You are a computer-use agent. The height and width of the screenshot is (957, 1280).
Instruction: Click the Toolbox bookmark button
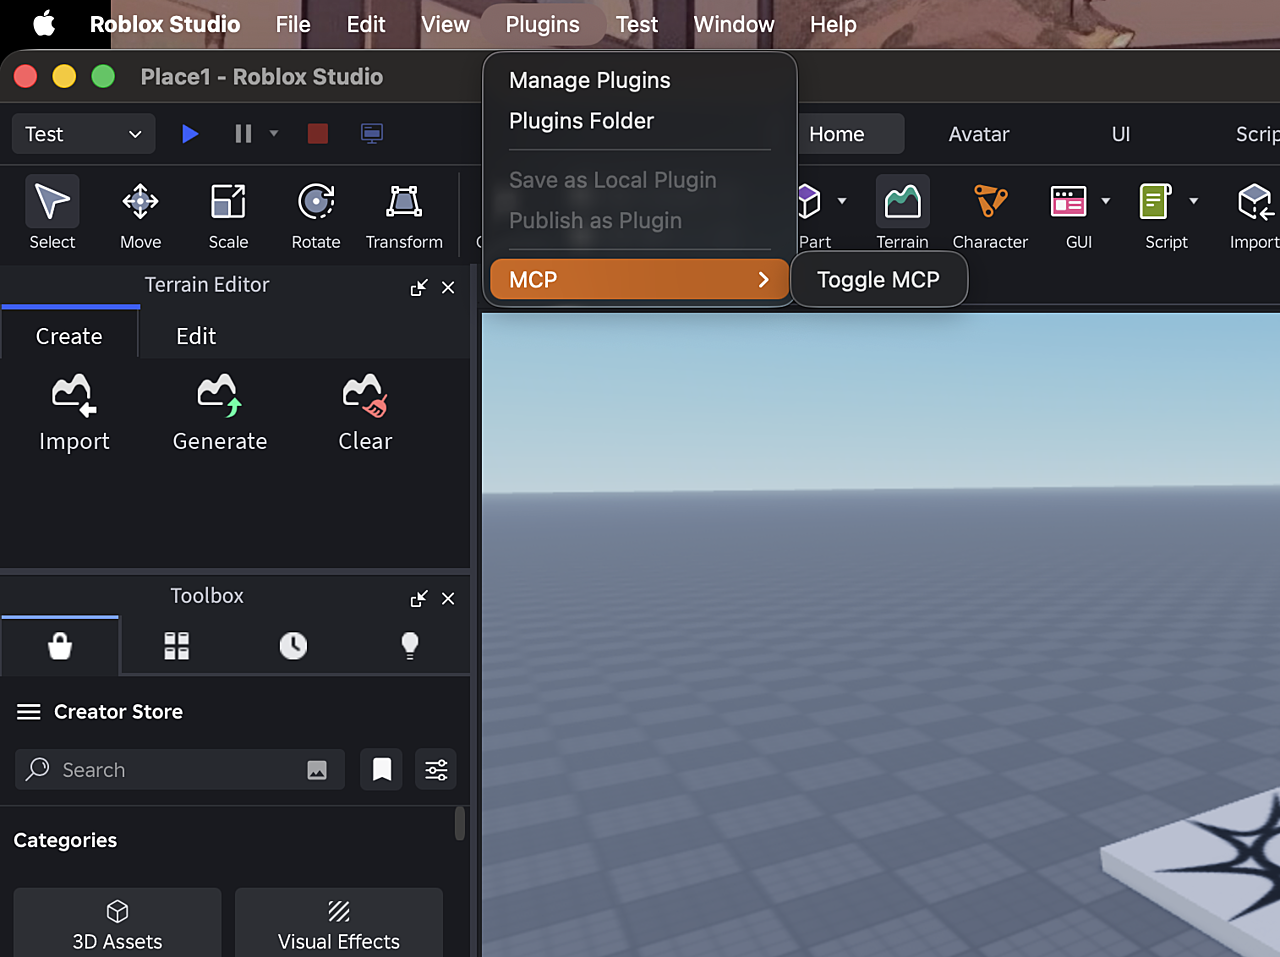pos(381,769)
